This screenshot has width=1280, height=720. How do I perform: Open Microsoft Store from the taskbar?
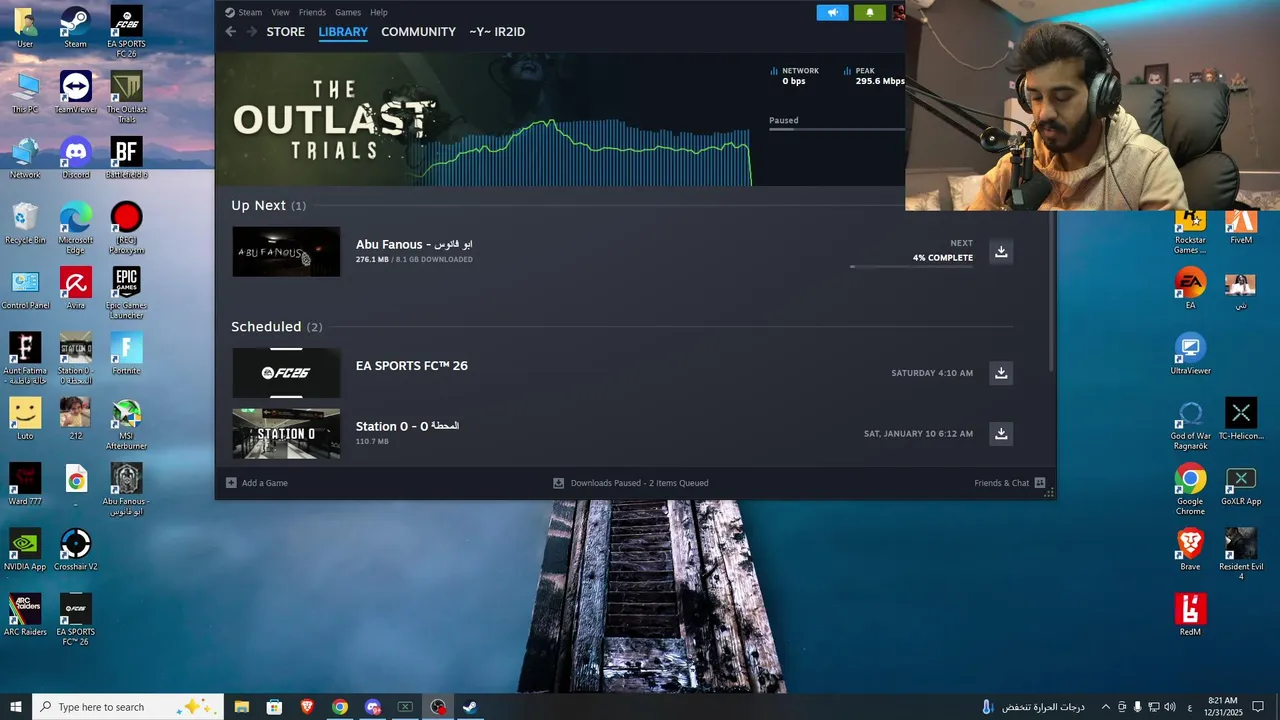tap(274, 707)
